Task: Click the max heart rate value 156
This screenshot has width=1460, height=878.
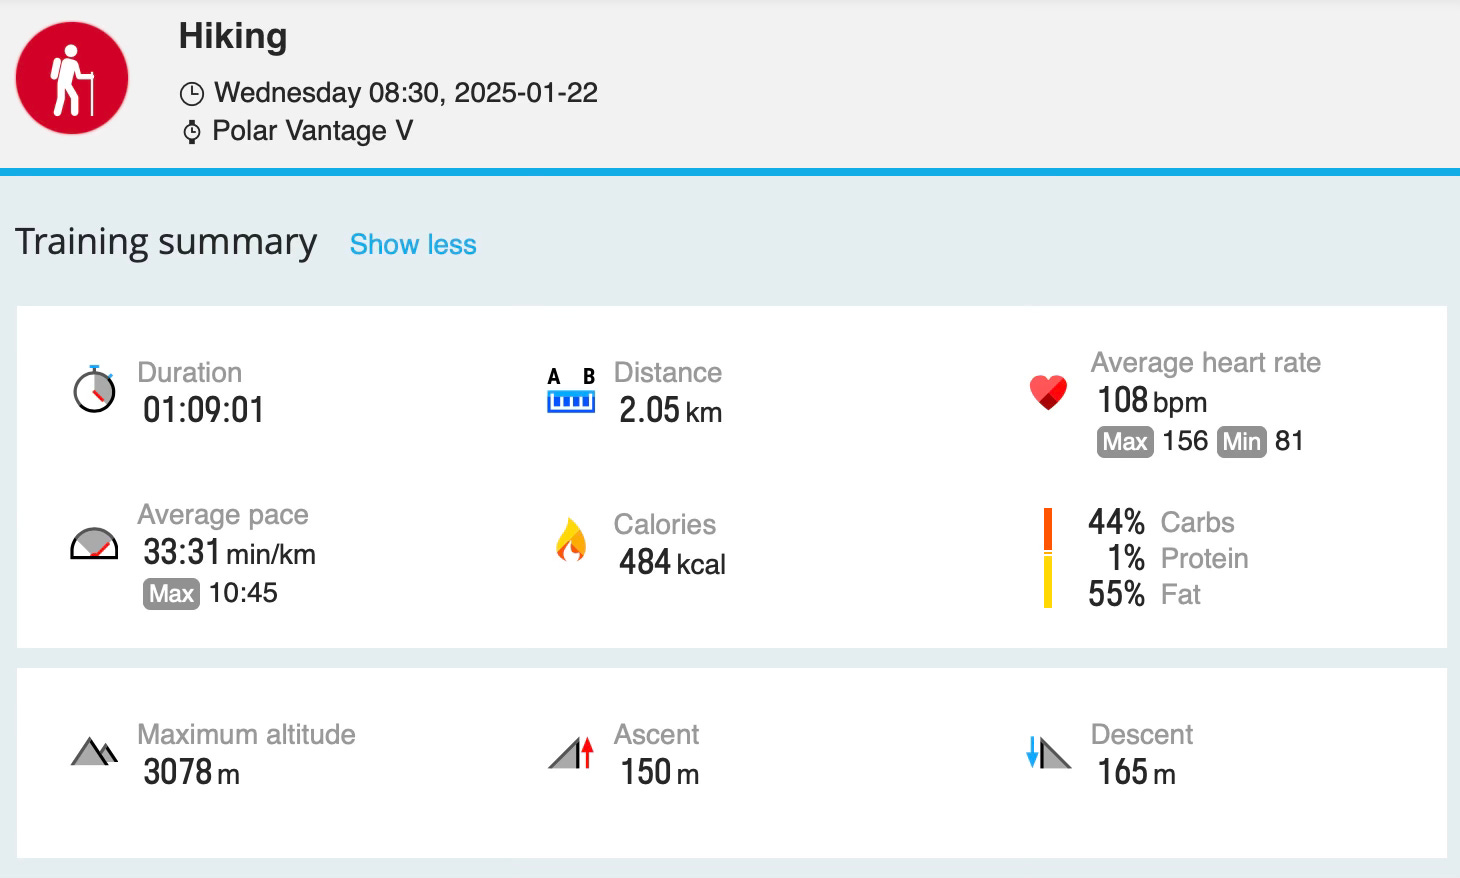Action: click(1185, 441)
